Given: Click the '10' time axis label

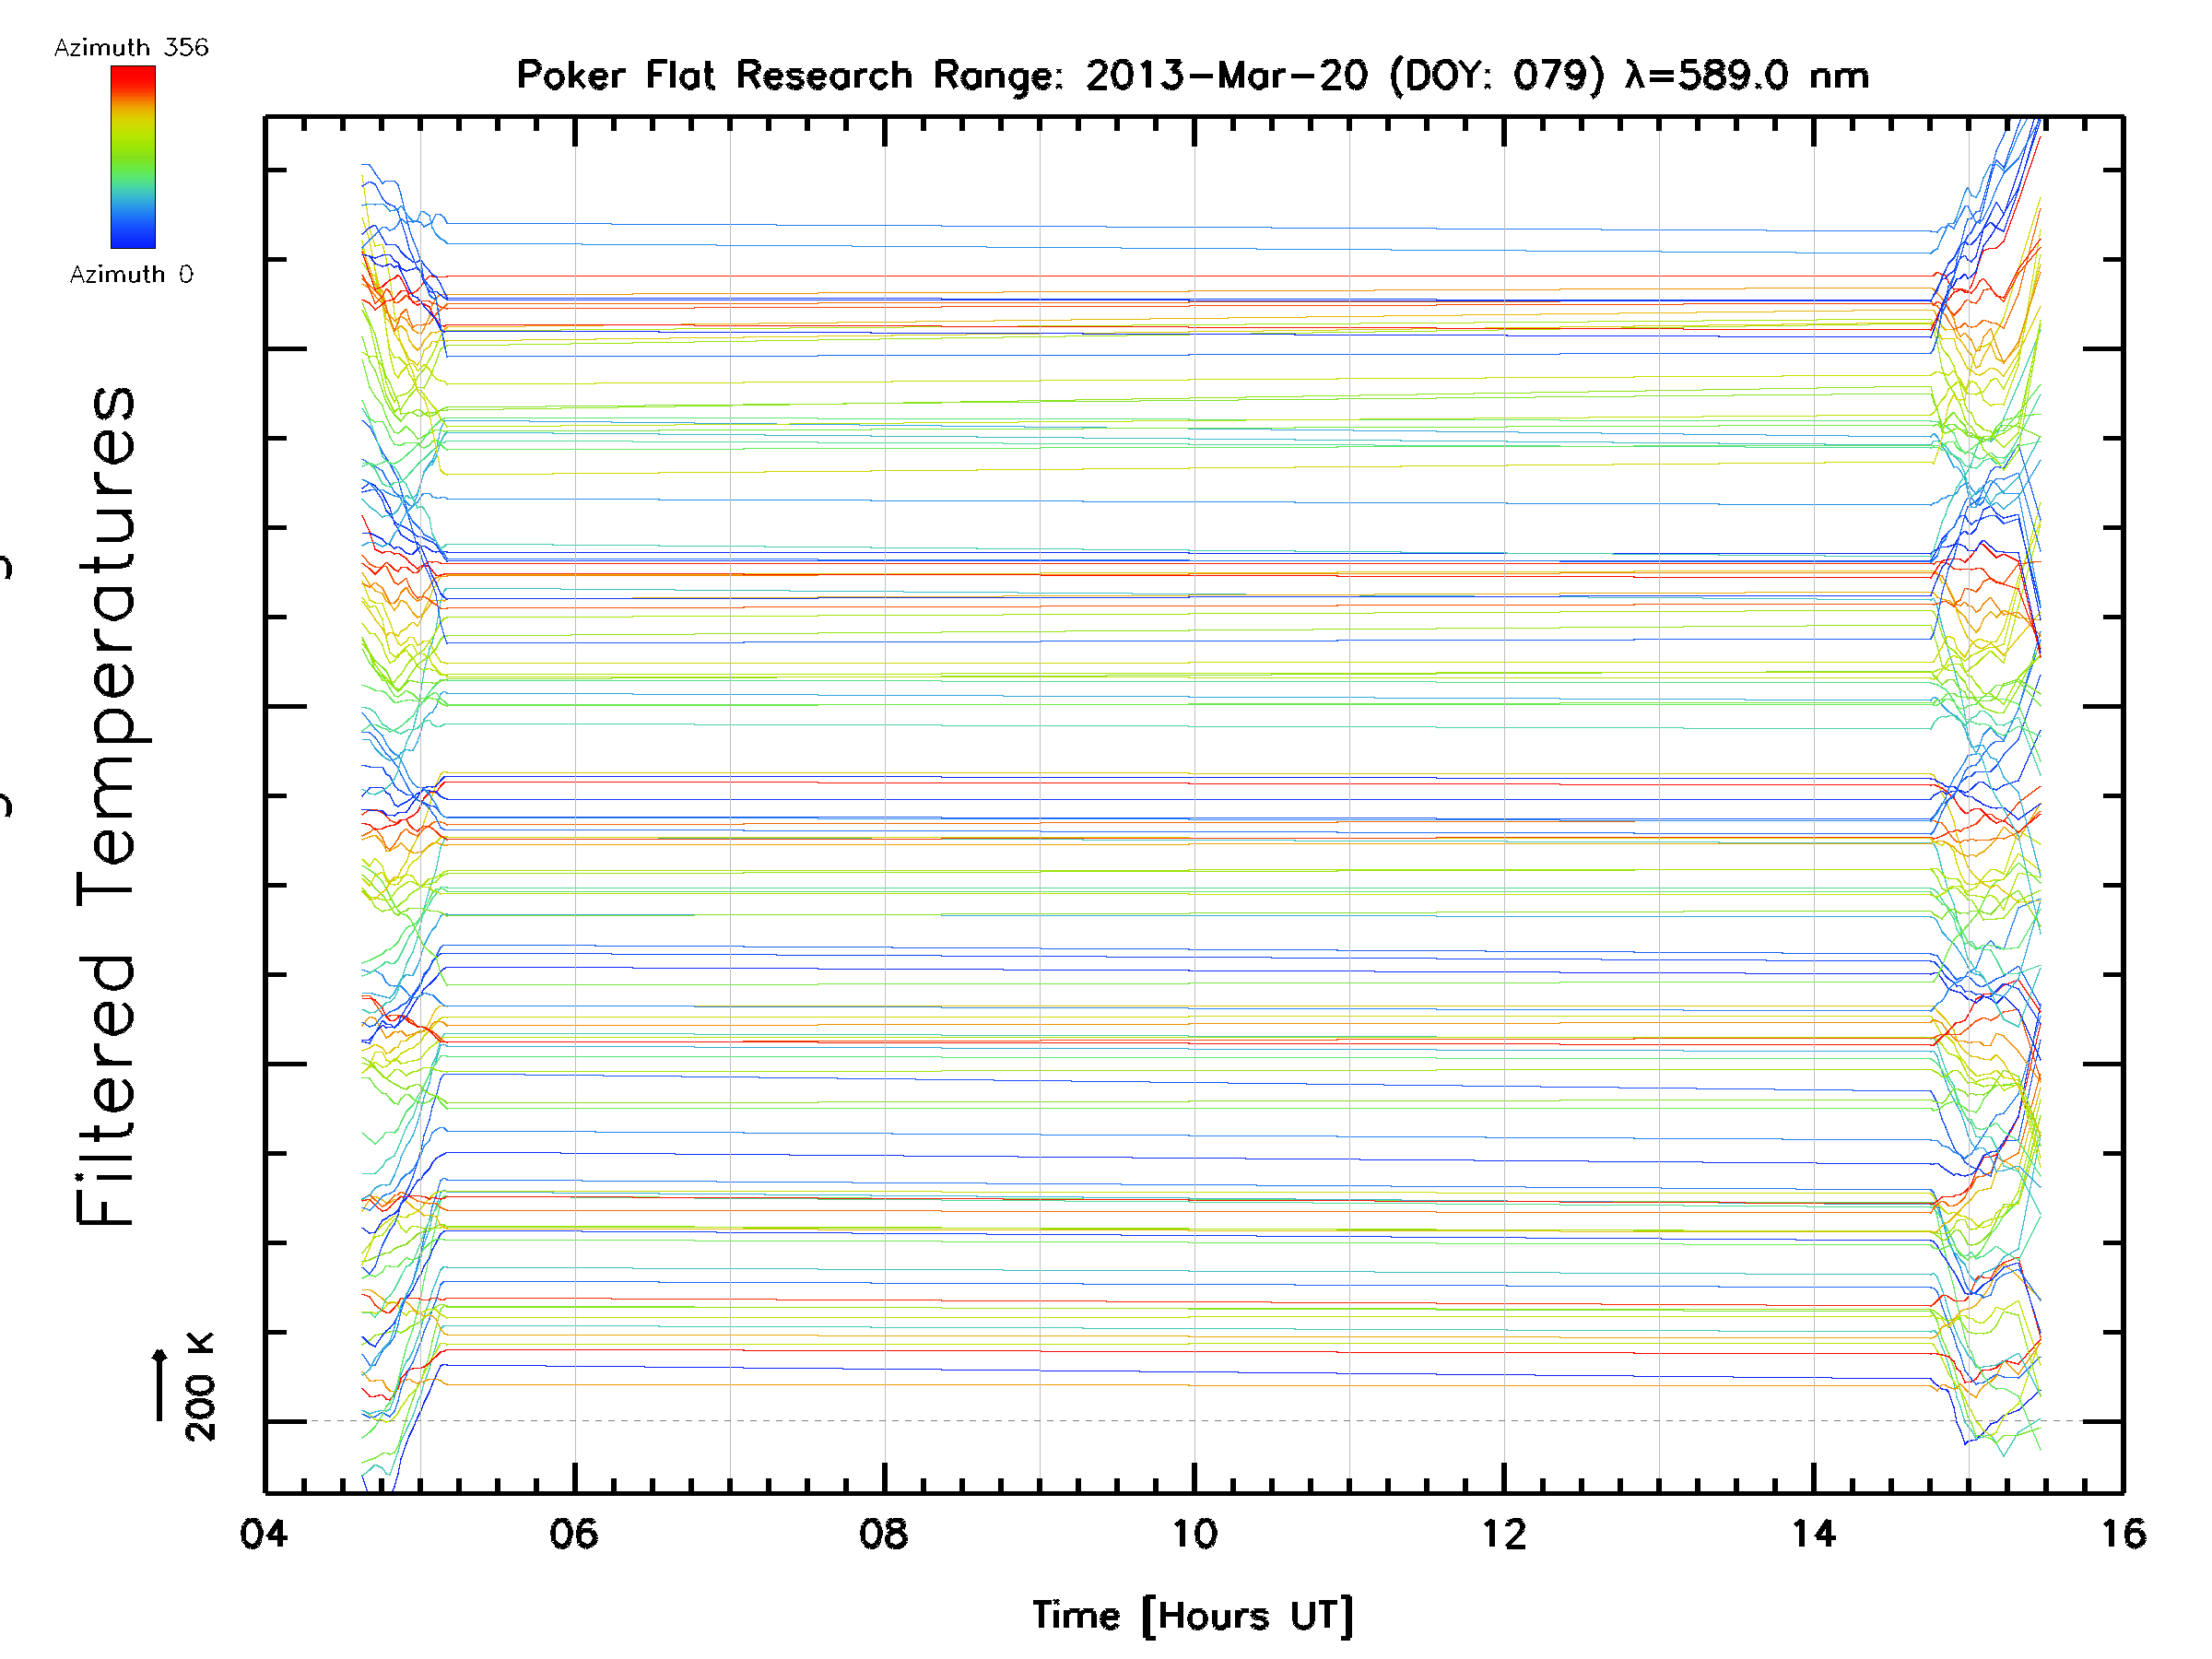Looking at the screenshot, I should [1194, 1534].
